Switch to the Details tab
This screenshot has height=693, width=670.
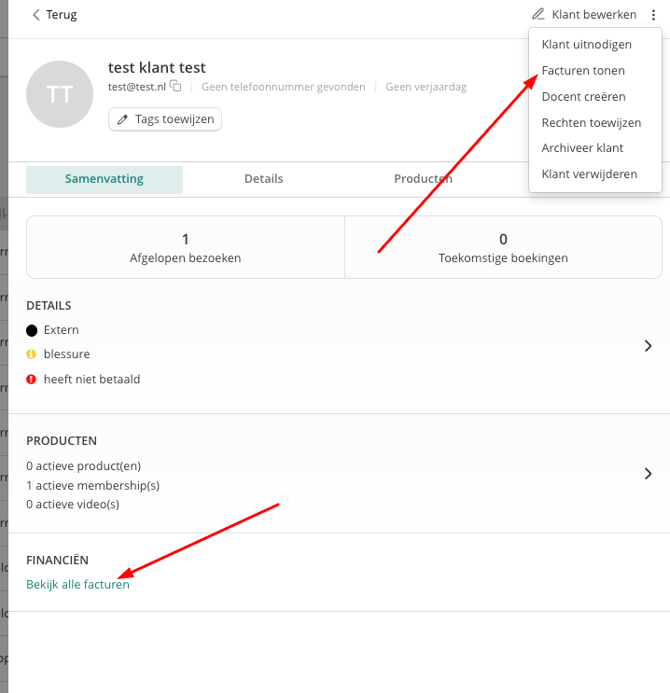point(263,179)
